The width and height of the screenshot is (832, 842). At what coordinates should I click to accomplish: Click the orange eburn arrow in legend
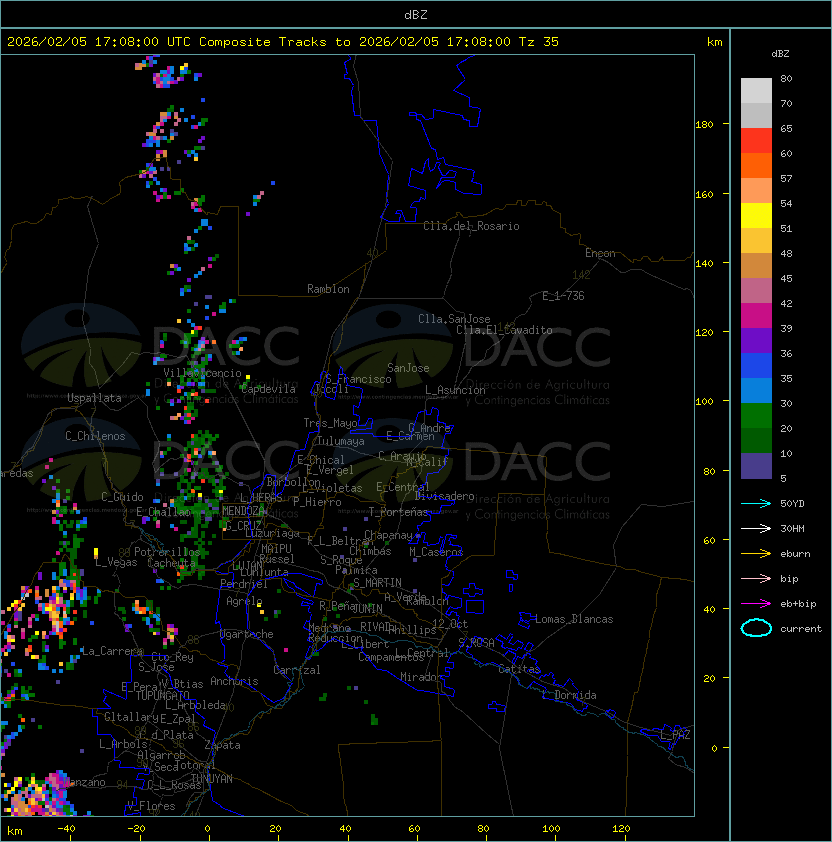[x=756, y=553]
